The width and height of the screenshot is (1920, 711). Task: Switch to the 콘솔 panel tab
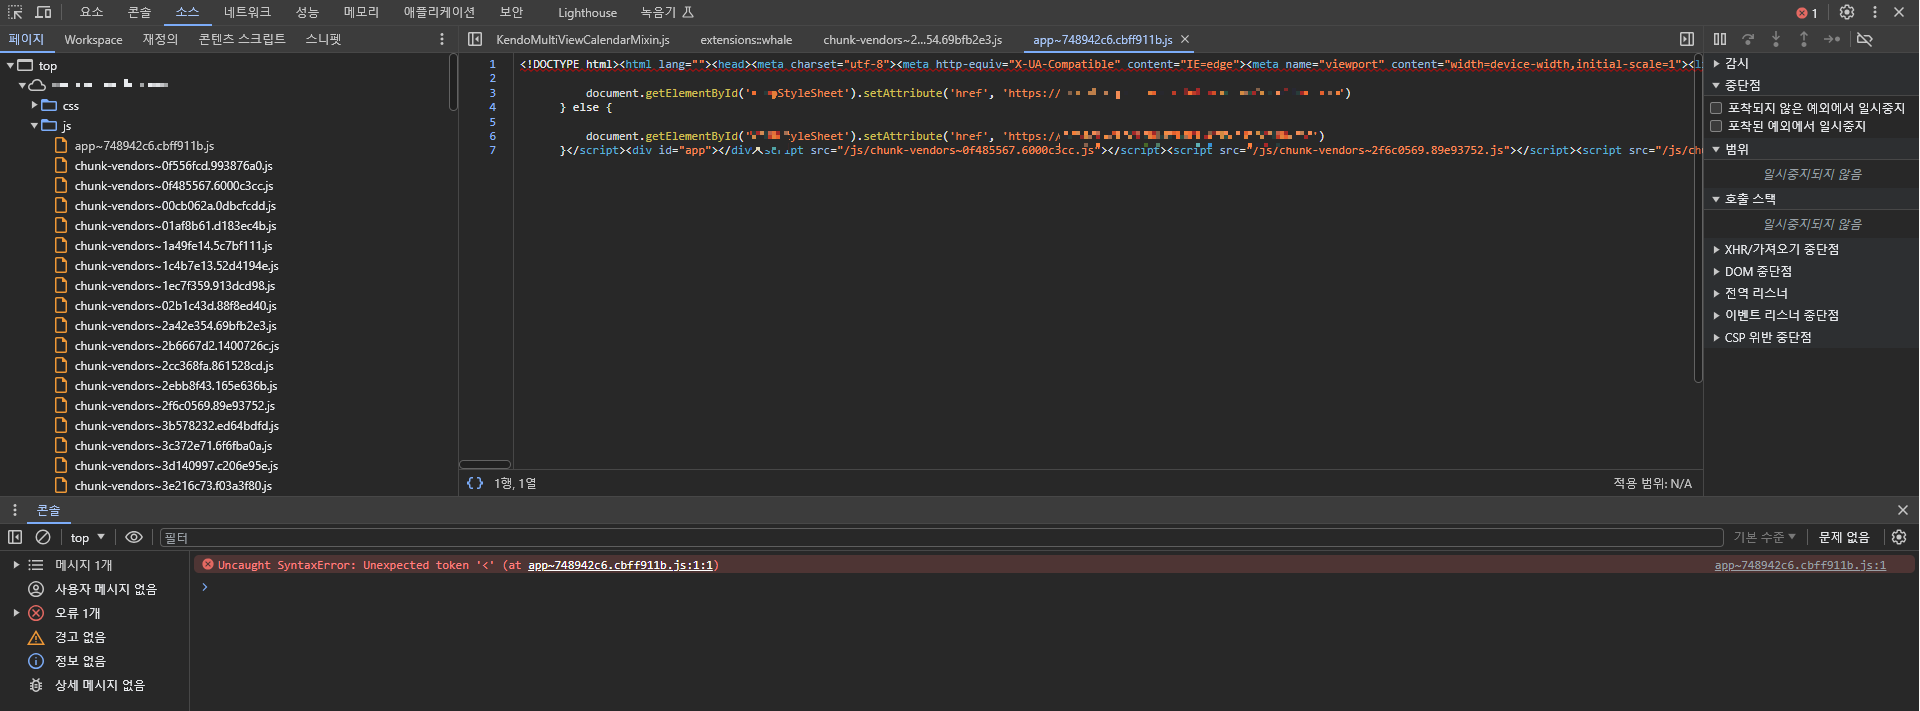tap(140, 12)
